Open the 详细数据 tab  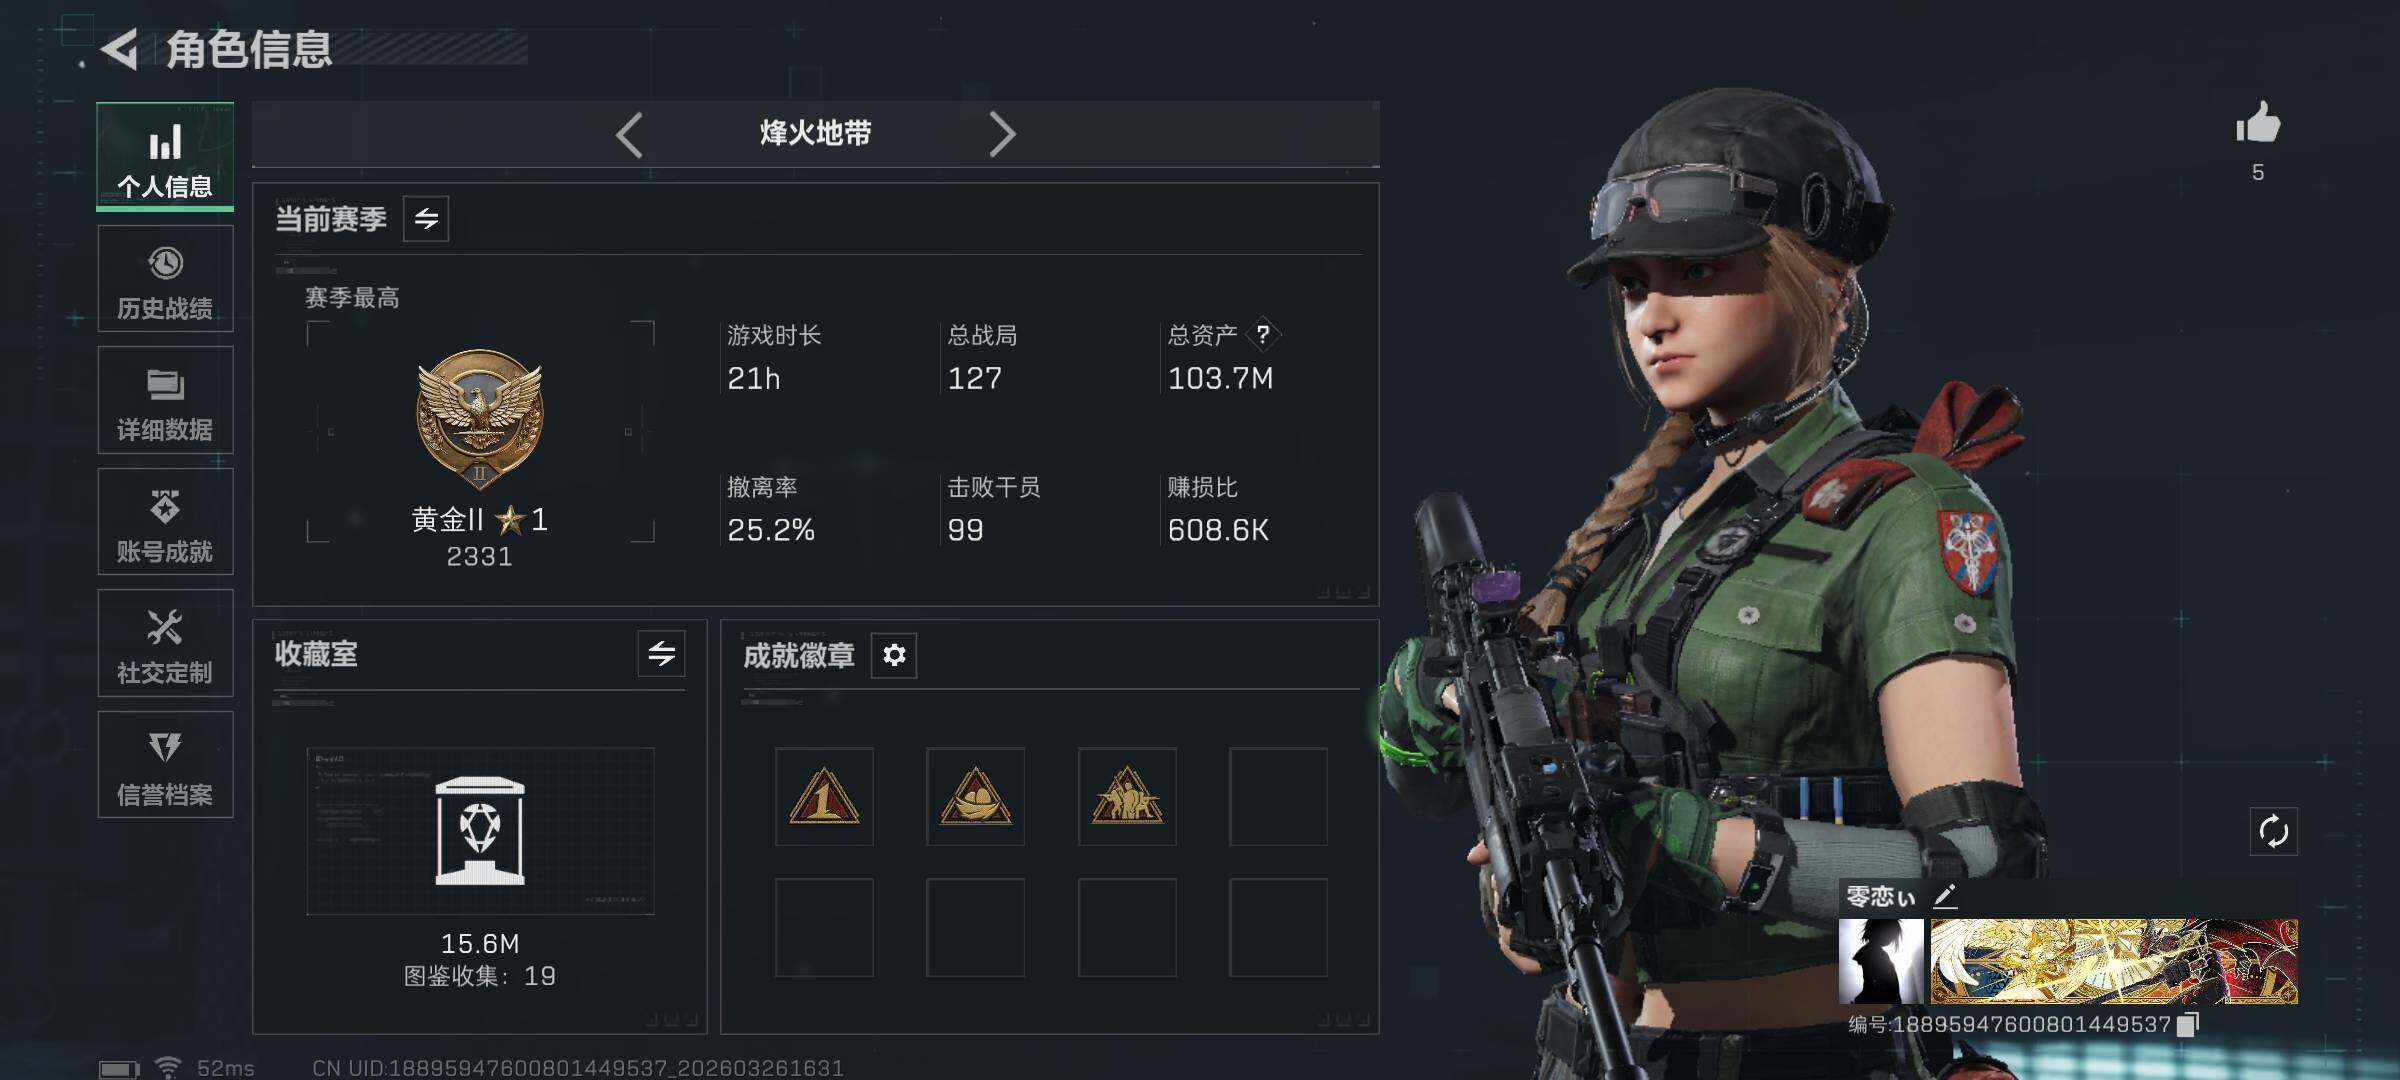pos(165,401)
